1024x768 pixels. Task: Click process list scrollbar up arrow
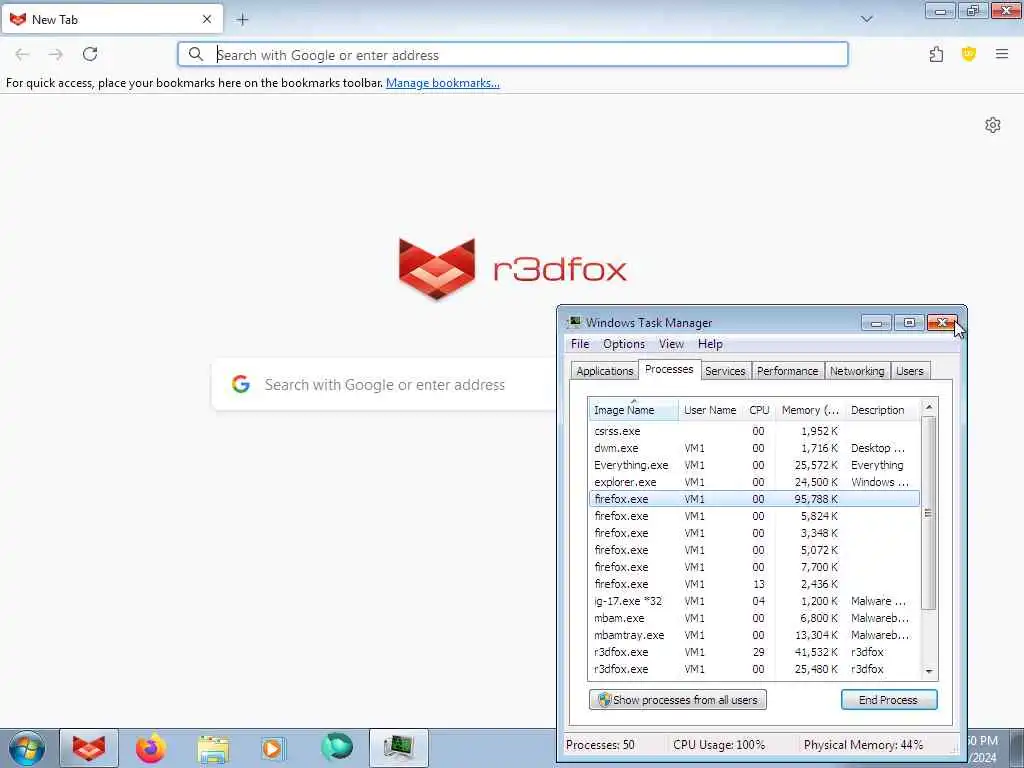[x=929, y=407]
